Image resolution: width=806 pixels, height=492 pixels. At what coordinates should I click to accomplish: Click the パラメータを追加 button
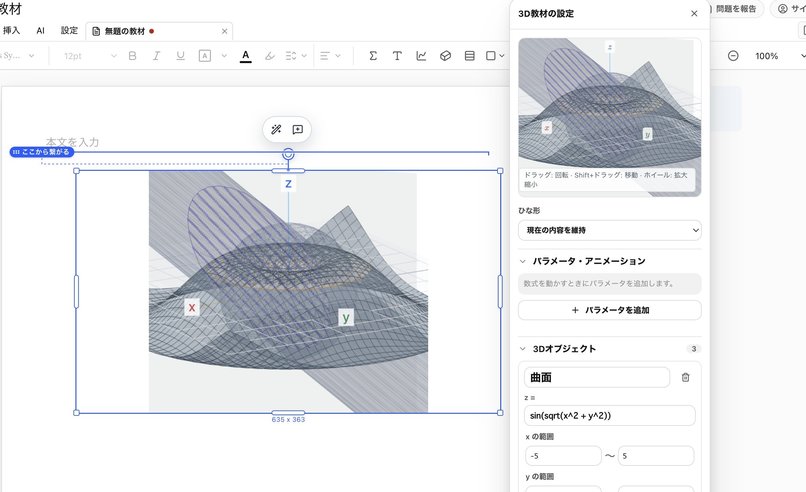pyautogui.click(x=610, y=310)
